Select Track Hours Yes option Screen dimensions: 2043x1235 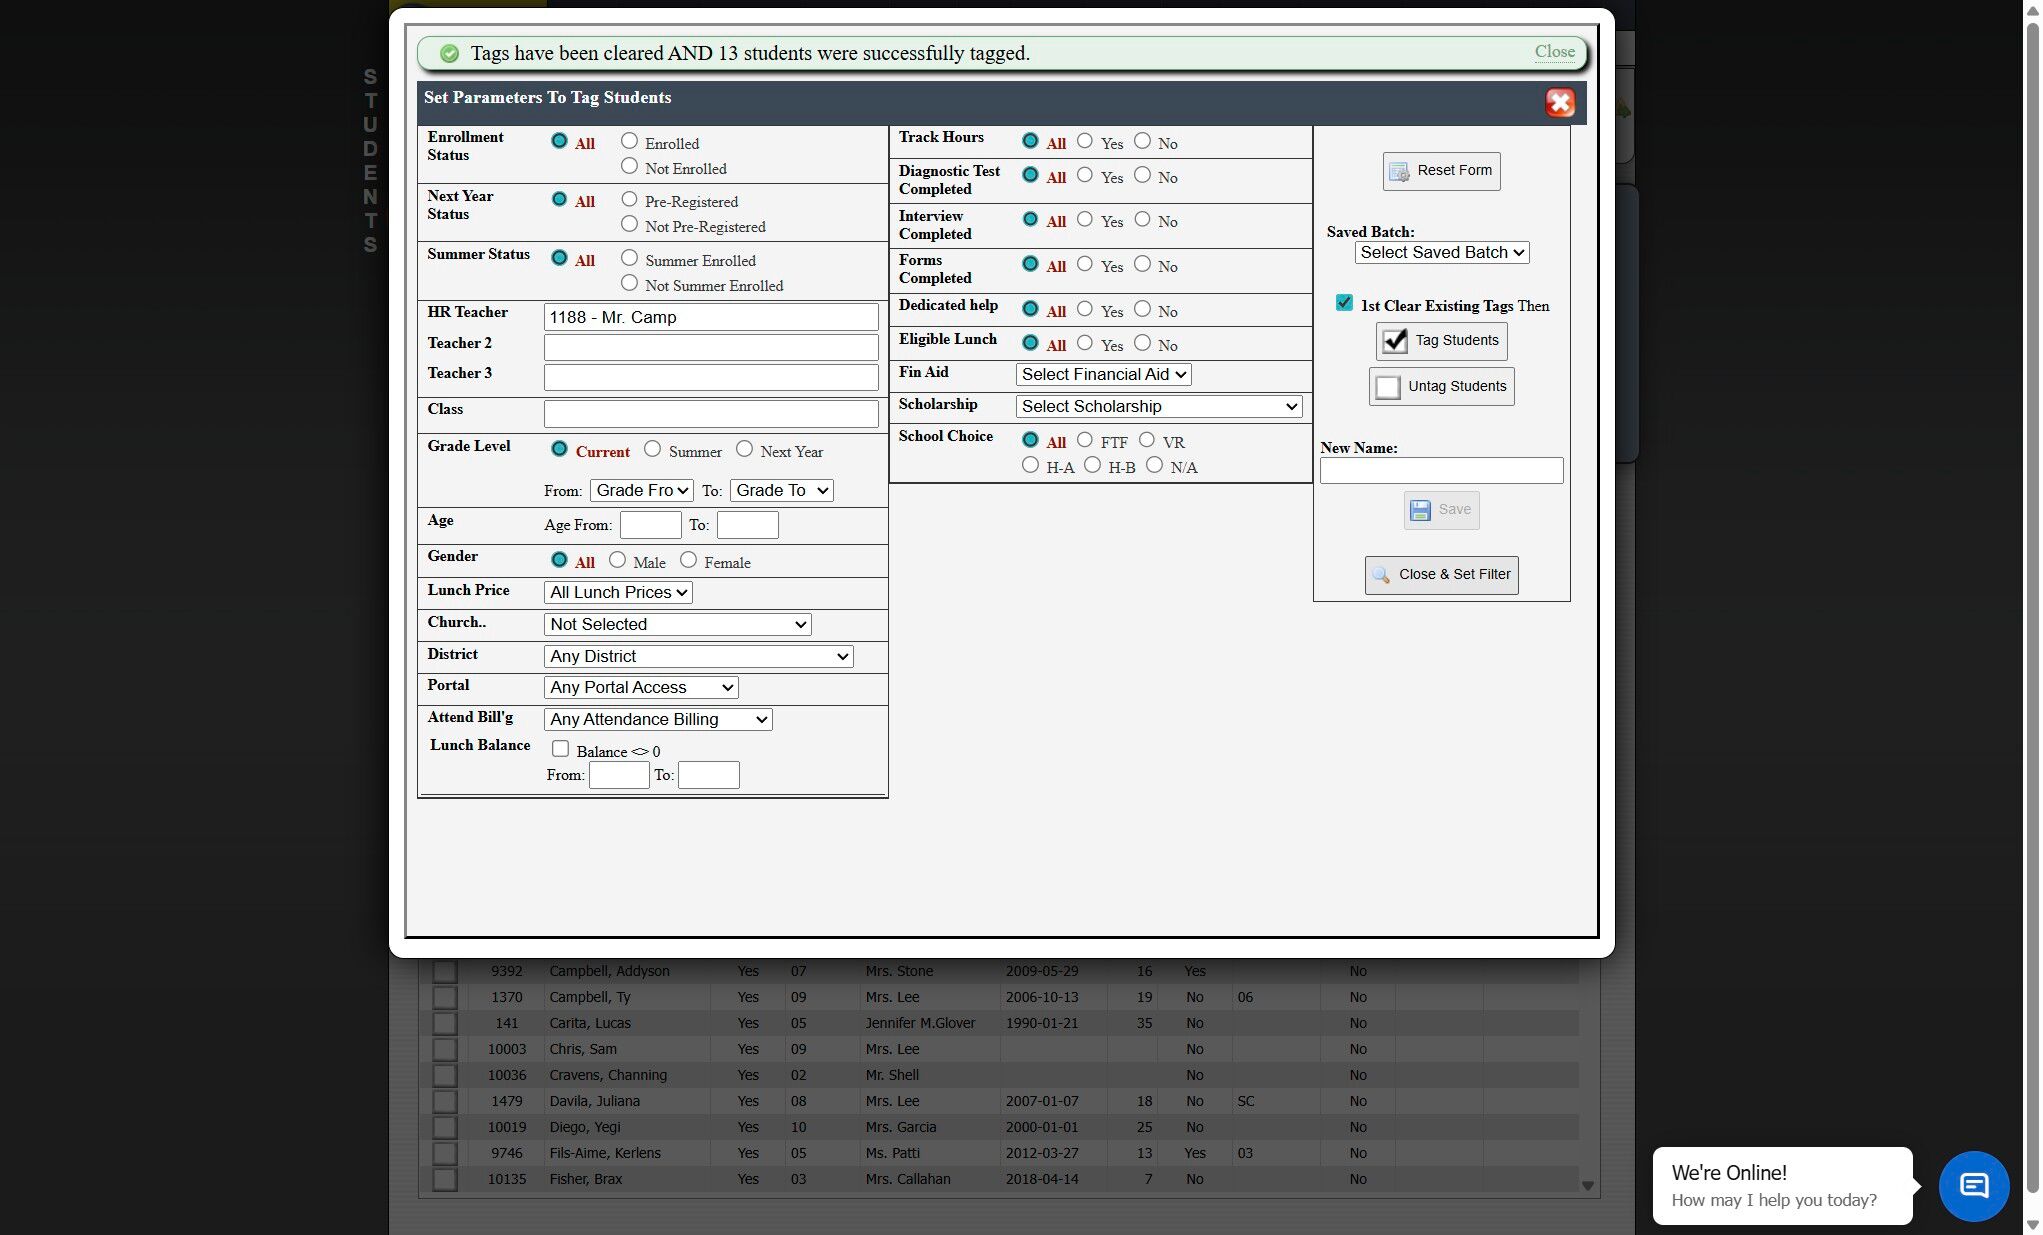(1084, 141)
